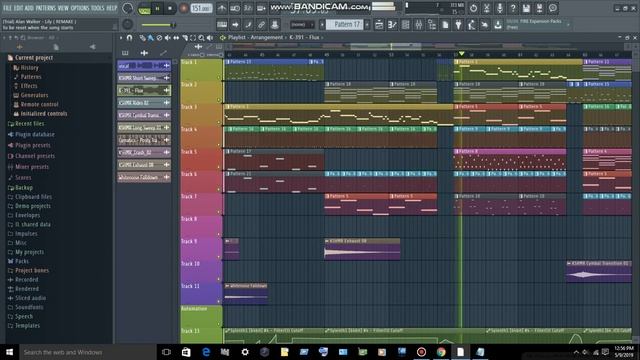Click the master pitch knob

tap(127, 24)
